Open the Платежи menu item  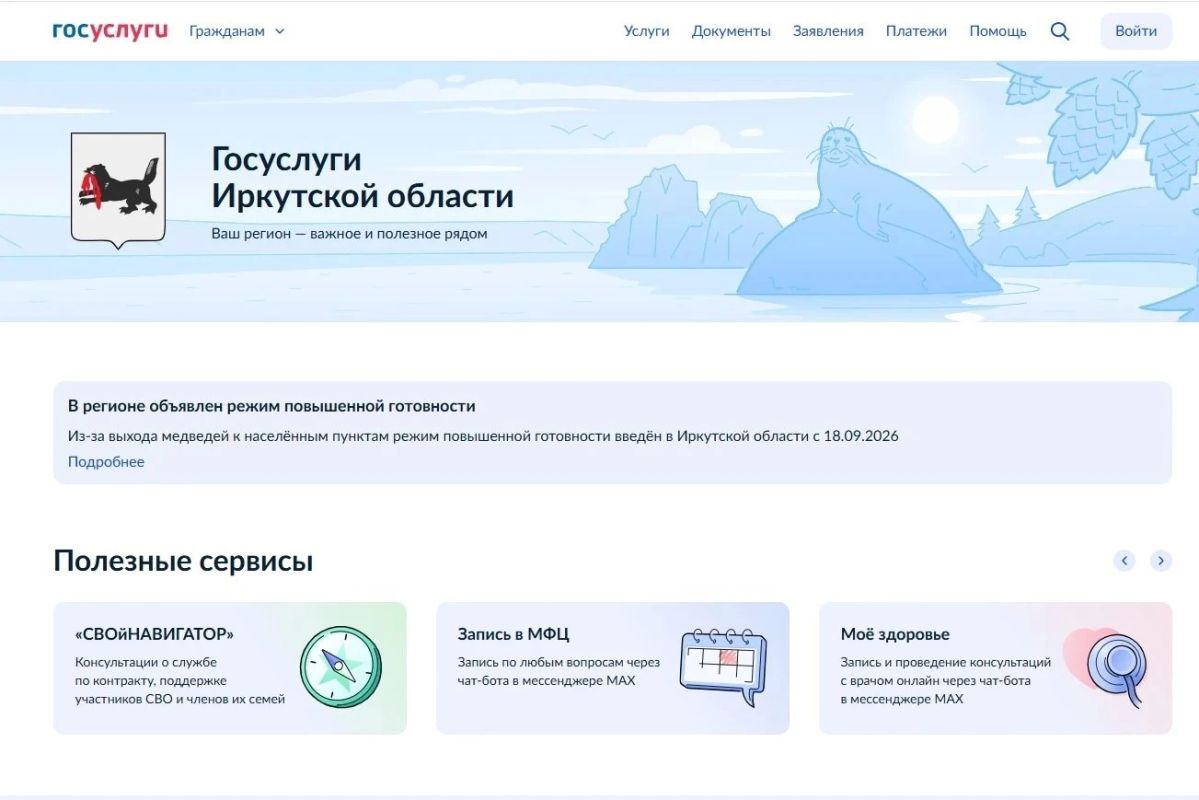click(916, 31)
